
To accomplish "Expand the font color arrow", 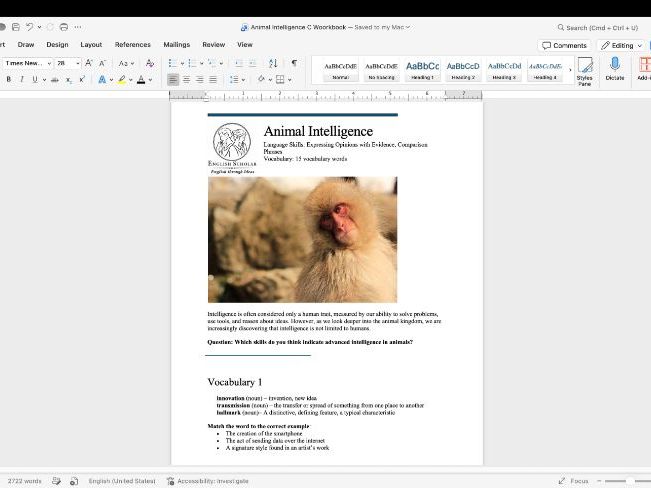I will pos(150,80).
